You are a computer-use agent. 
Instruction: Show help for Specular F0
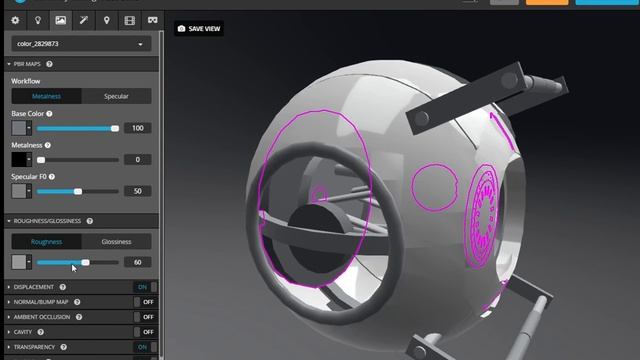tap(52, 177)
